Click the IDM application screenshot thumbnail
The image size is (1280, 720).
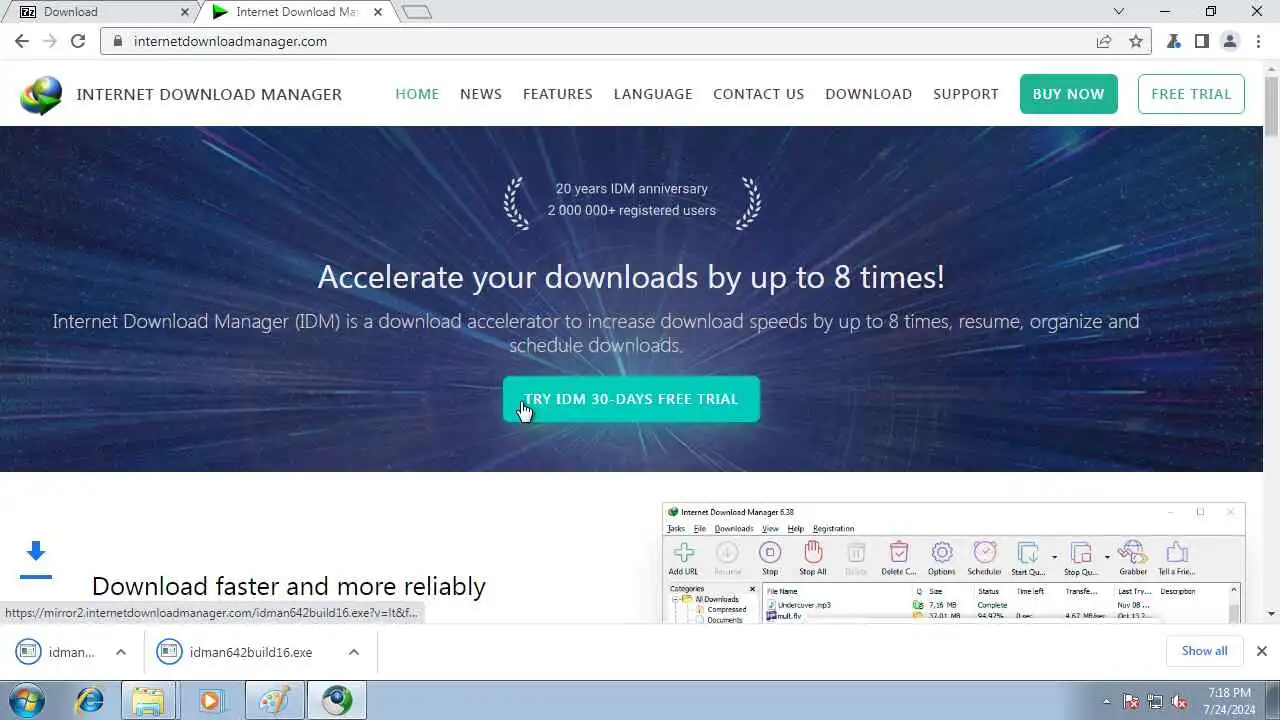954,563
